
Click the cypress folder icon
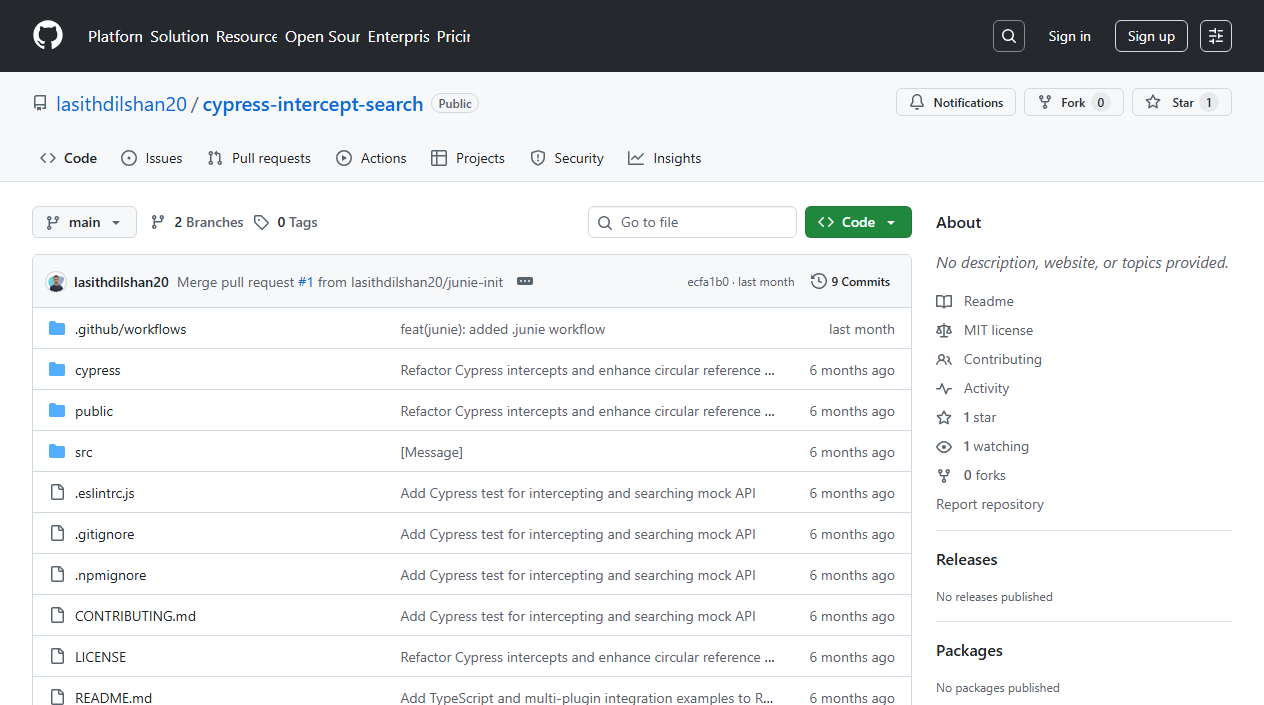click(57, 370)
